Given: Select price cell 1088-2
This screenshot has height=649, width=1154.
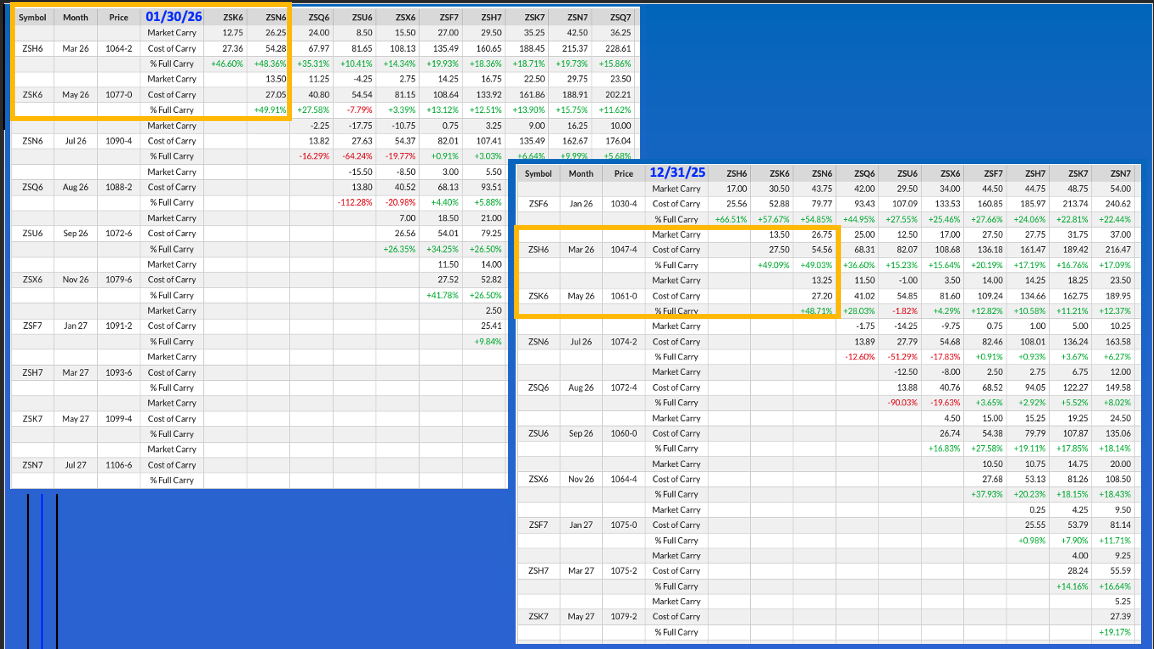Looking at the screenshot, I should [x=118, y=187].
